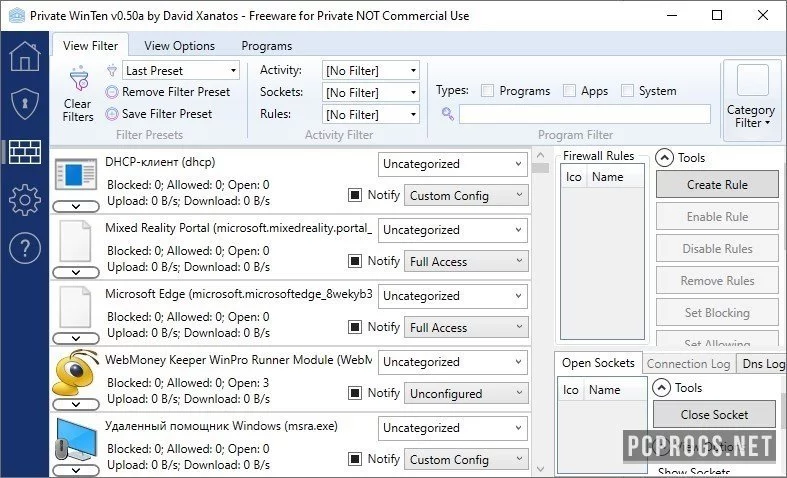Click the Category Filter large icon box
Screen dimensions: 787x478
click(x=752, y=80)
